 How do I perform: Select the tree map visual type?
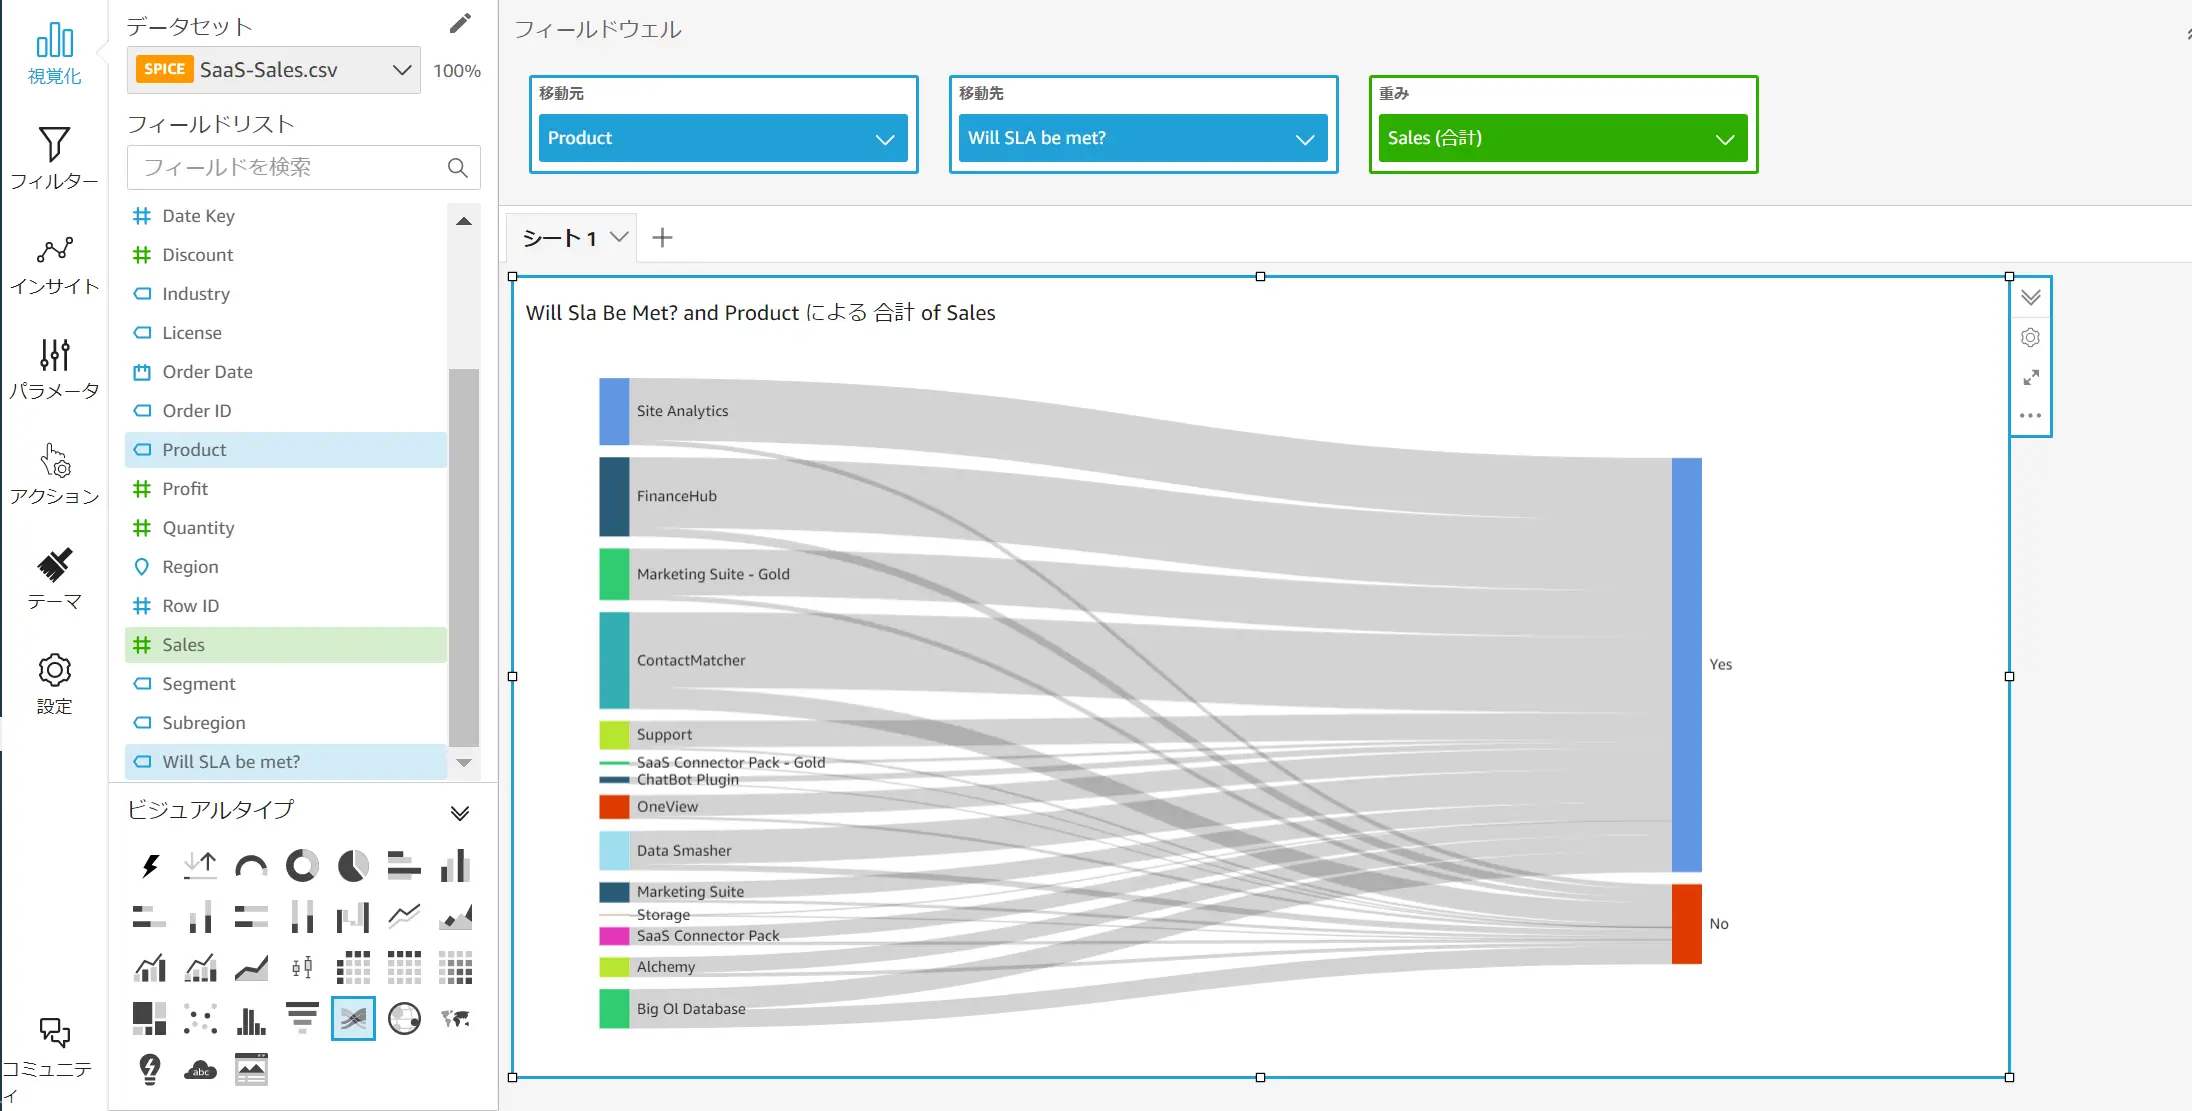coord(150,1019)
